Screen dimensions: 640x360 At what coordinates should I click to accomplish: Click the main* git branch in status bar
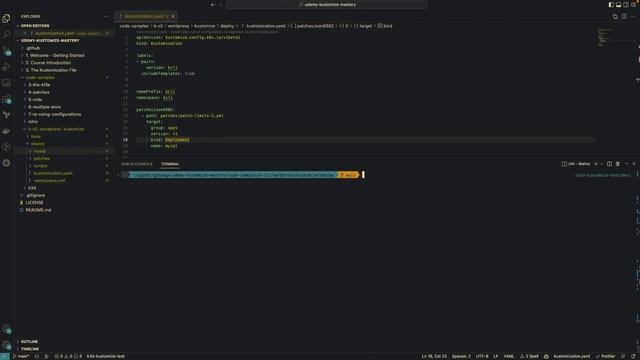point(21,356)
